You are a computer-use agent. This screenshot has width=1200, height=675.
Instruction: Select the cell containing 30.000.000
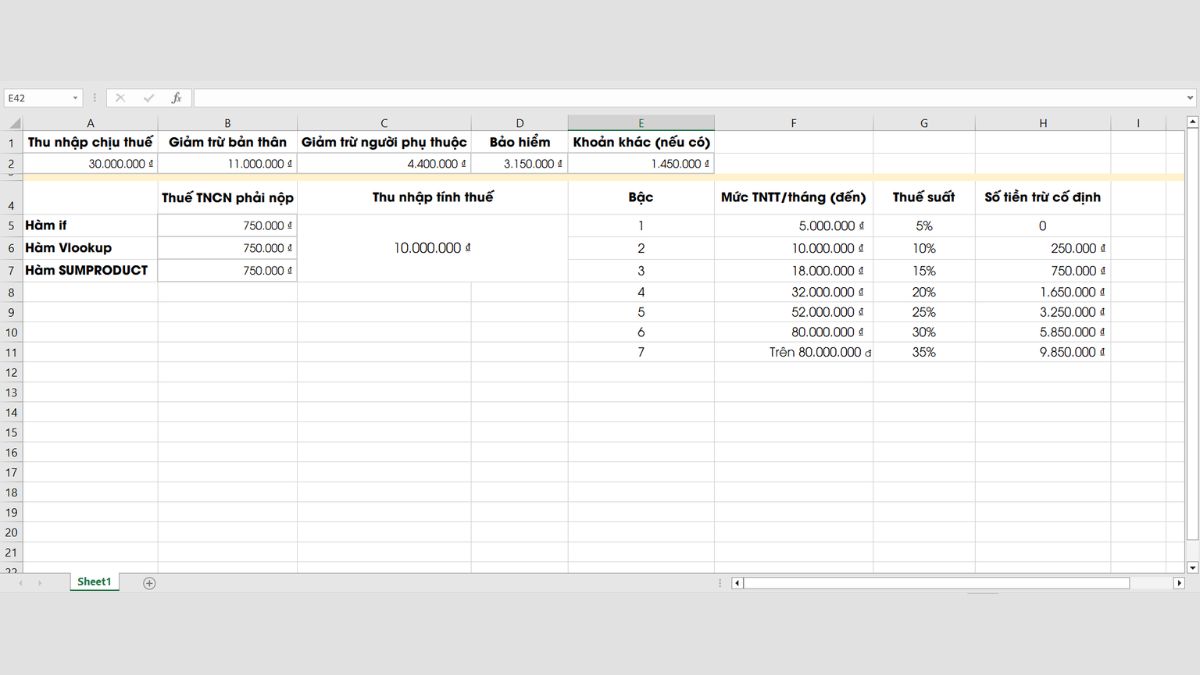(x=90, y=162)
